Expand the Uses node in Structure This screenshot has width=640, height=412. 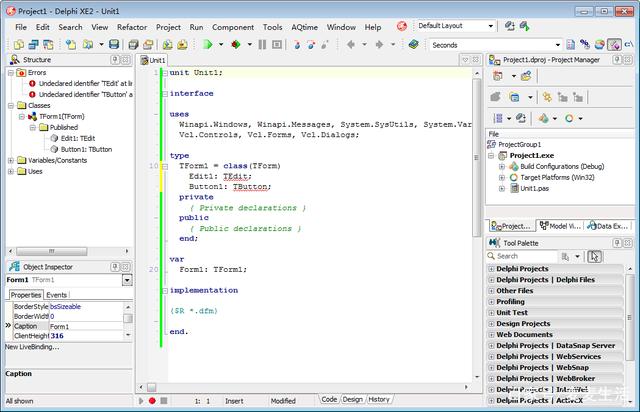coord(11,171)
